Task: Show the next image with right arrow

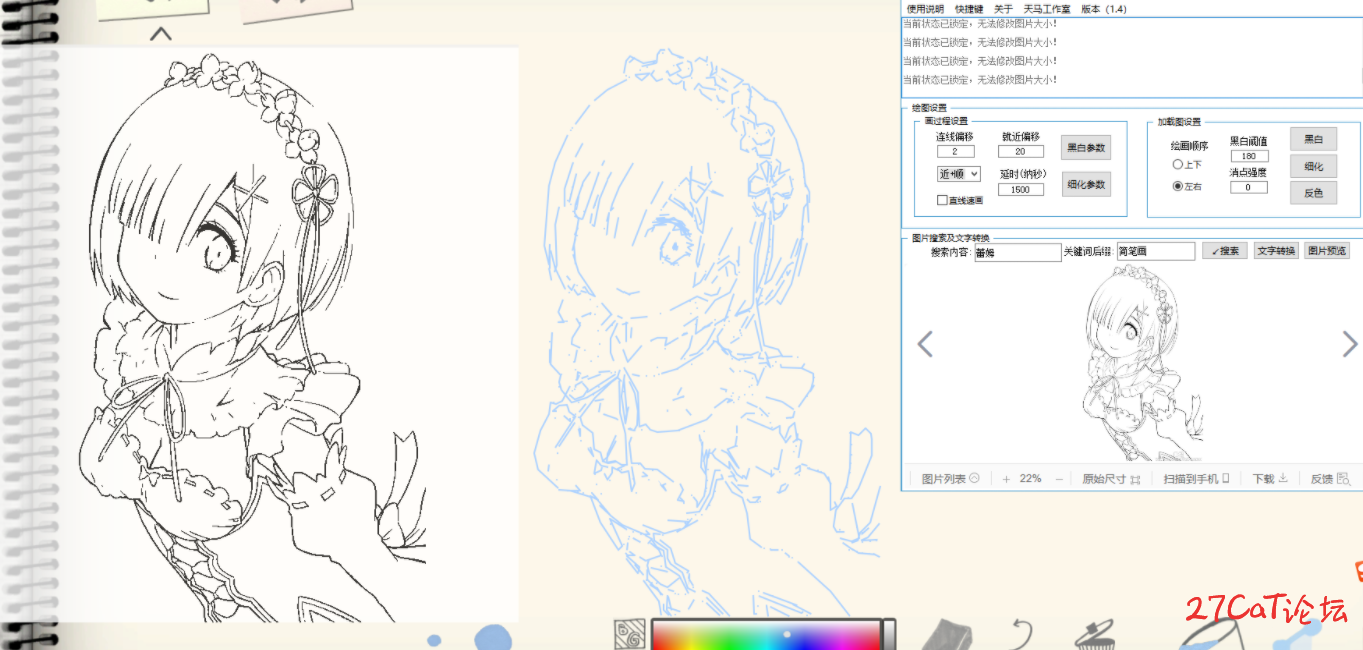Action: (x=1349, y=345)
